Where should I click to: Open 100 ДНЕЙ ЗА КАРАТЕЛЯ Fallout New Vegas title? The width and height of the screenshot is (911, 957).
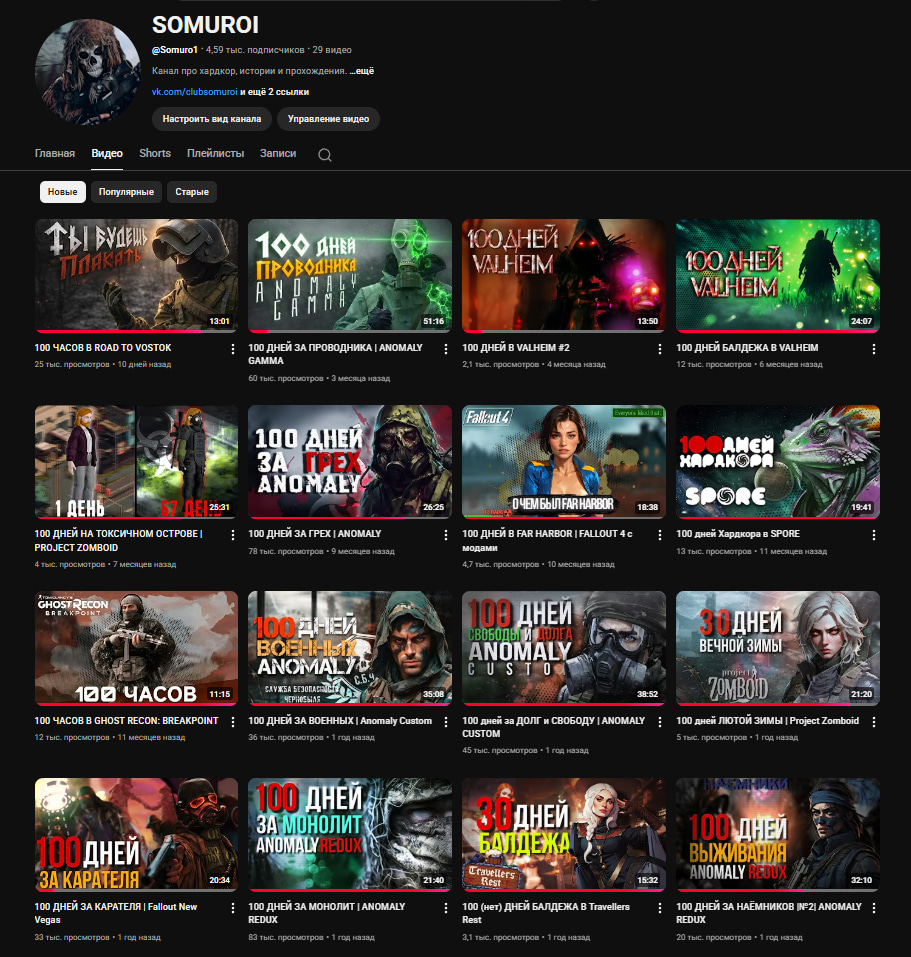(116, 913)
